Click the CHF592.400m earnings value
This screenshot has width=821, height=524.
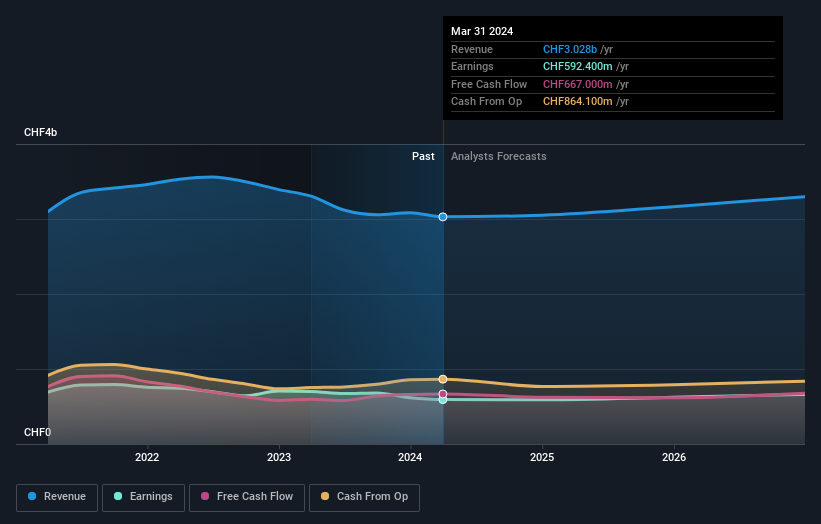click(578, 66)
